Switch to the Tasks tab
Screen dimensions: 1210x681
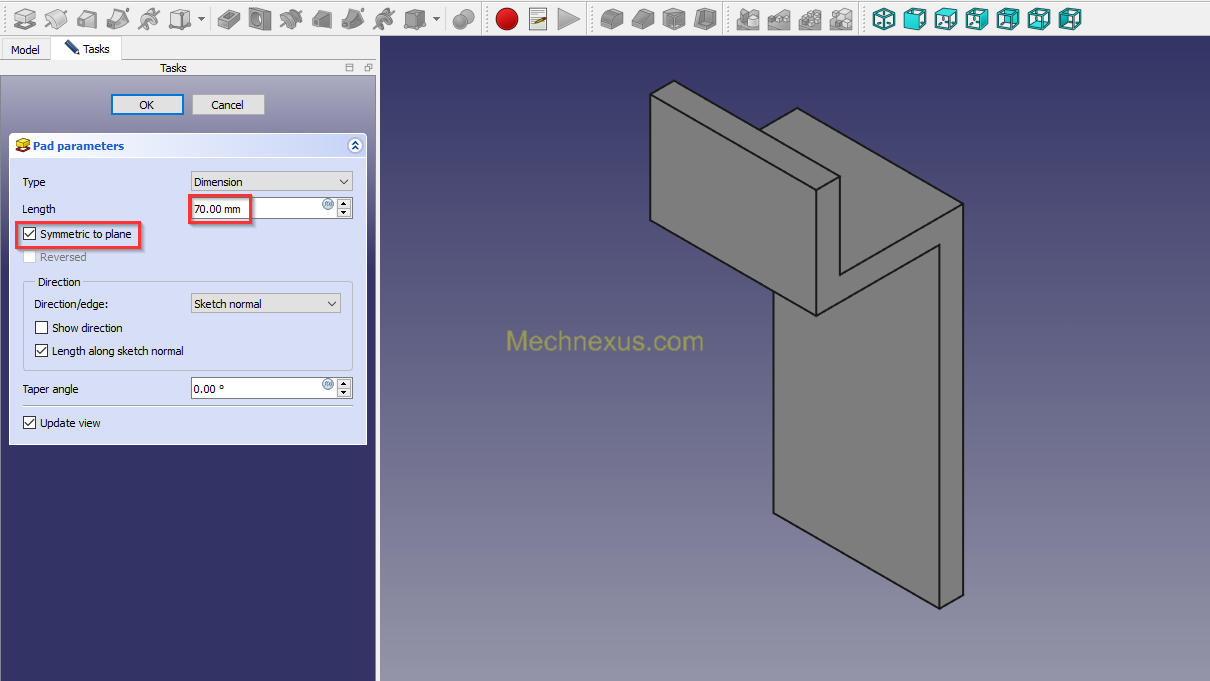tap(87, 48)
